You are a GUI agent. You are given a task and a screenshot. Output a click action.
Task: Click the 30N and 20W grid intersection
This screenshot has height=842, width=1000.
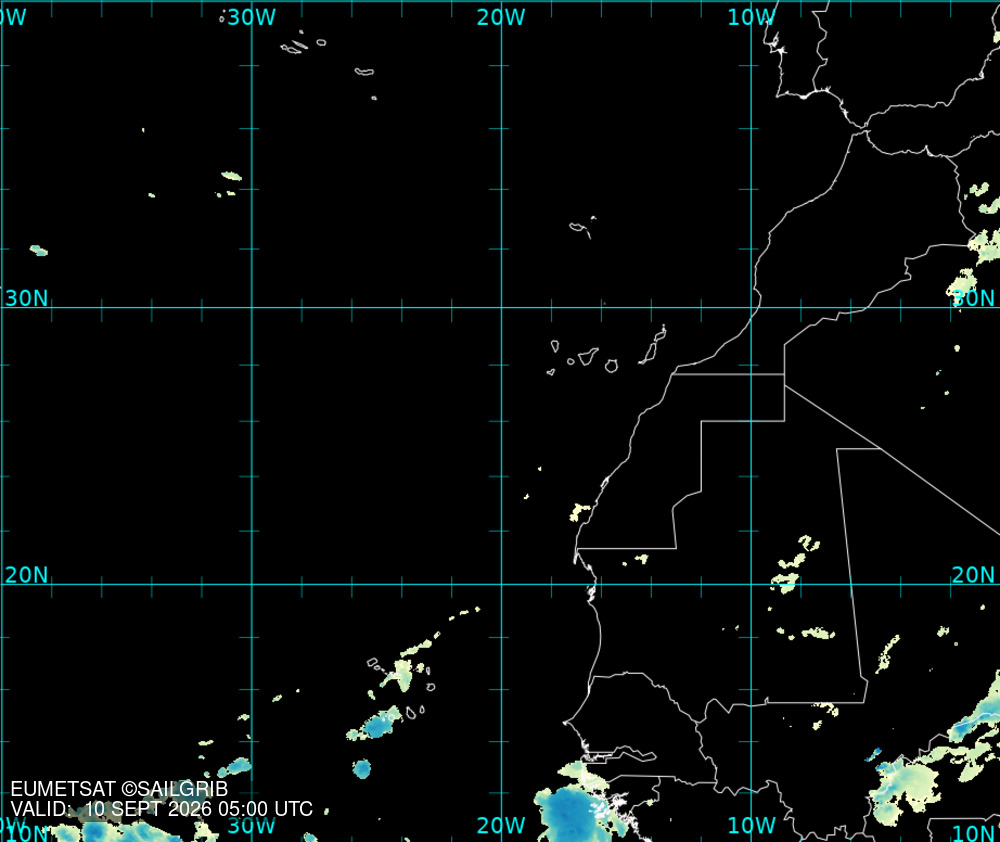[501, 307]
